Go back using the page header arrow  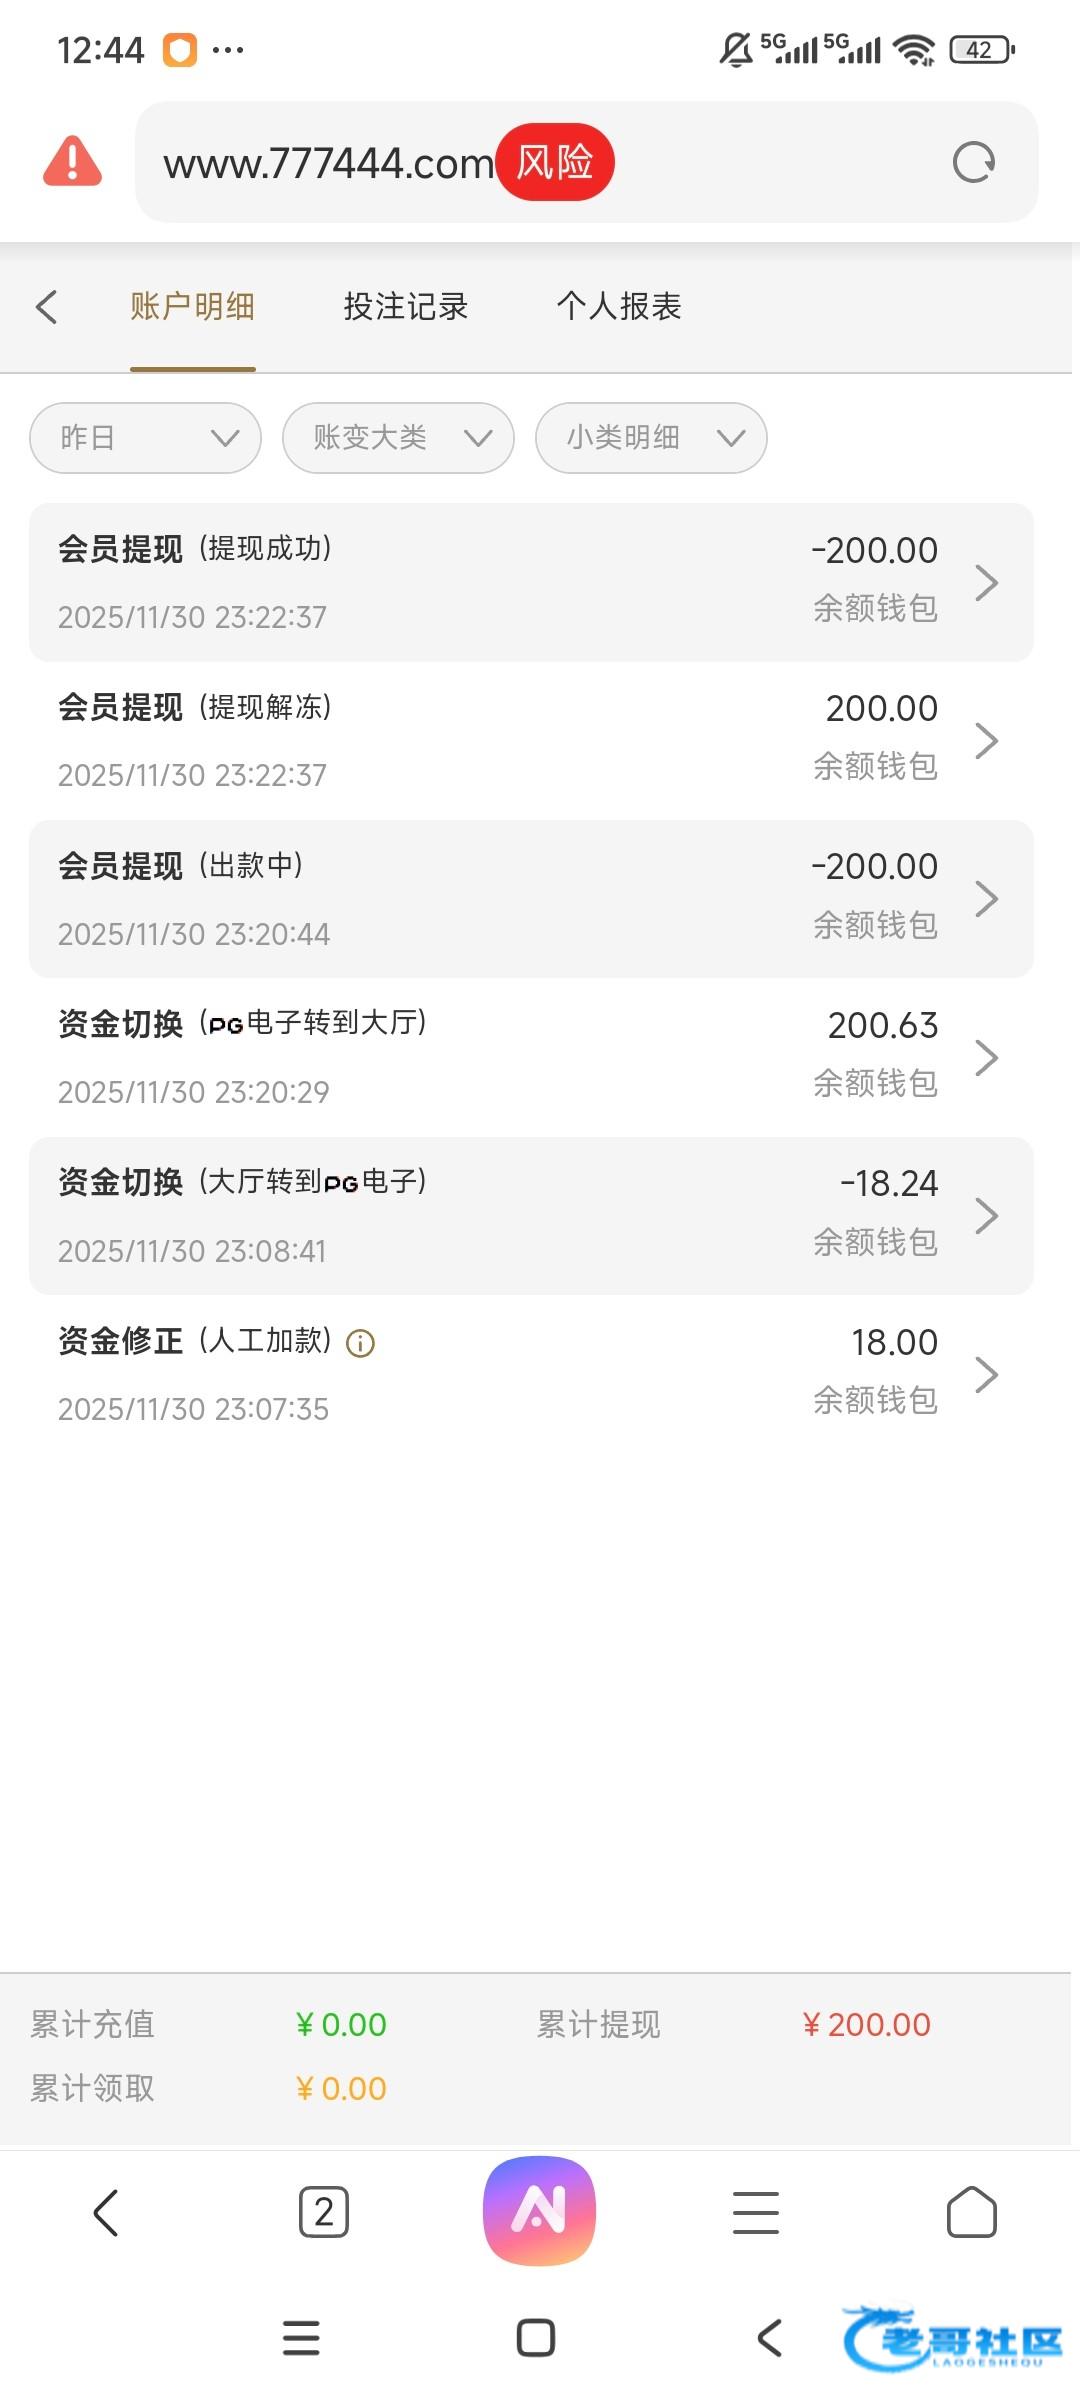(47, 307)
